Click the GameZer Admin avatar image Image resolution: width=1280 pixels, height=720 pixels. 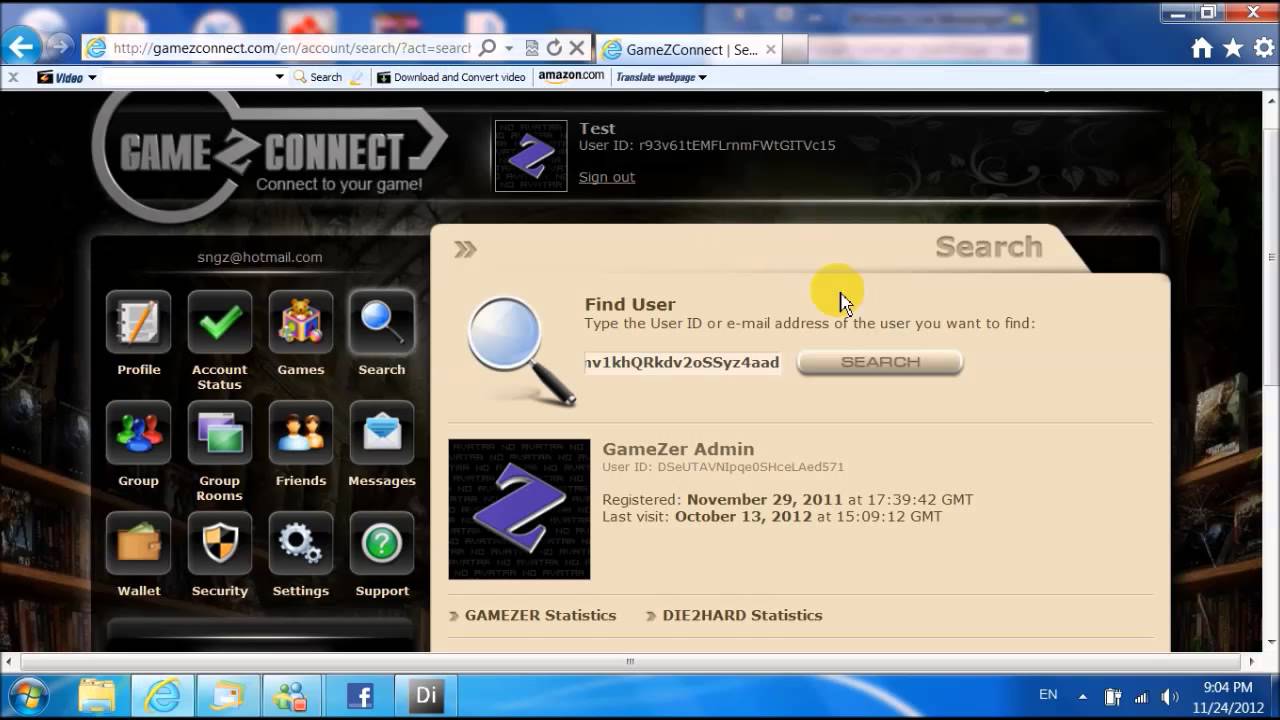pyautogui.click(x=519, y=509)
